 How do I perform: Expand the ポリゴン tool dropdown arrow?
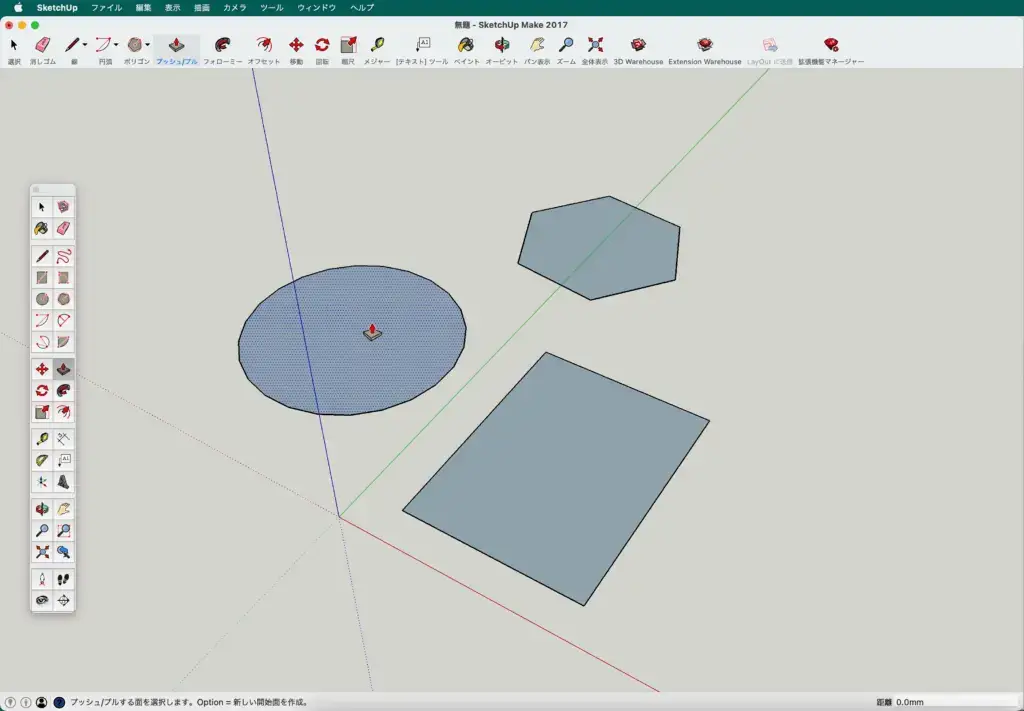(148, 44)
